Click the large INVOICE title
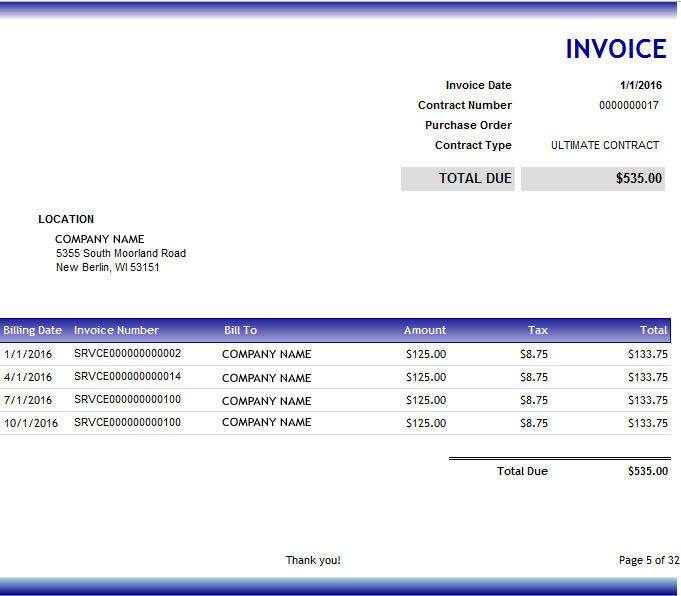The image size is (681, 596). pos(615,49)
